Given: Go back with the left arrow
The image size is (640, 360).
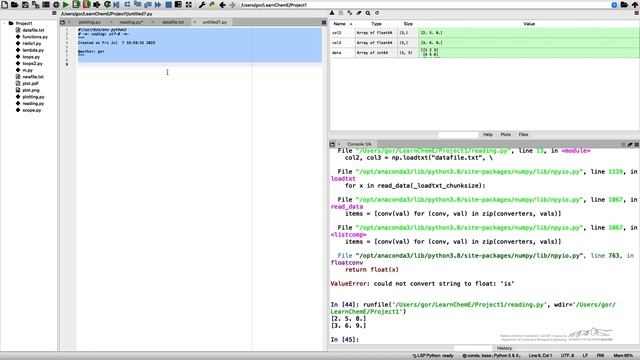Looking at the screenshot, I should 222,4.
